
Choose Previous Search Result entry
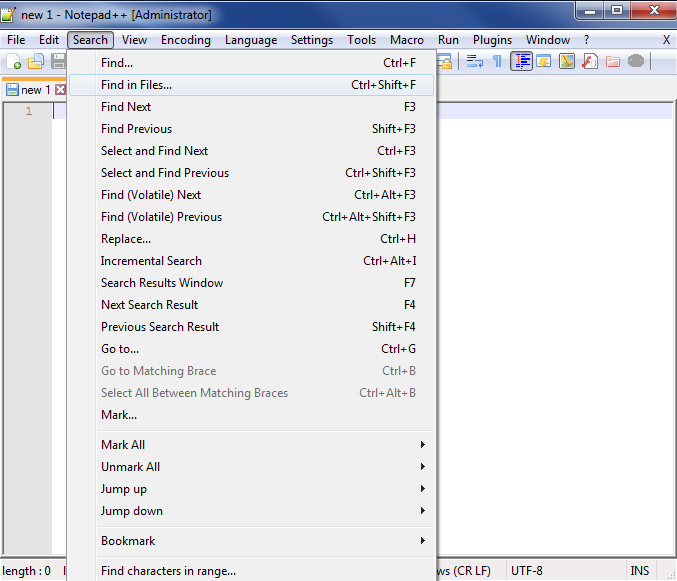pyautogui.click(x=251, y=327)
